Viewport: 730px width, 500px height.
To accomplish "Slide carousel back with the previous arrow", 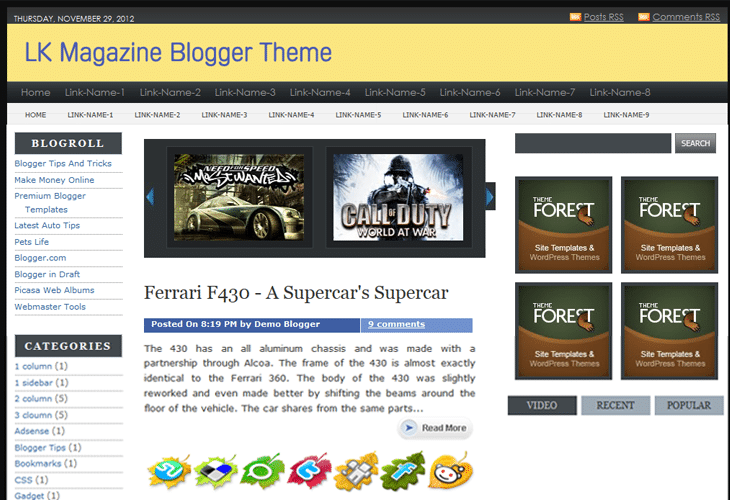I will [150, 197].
